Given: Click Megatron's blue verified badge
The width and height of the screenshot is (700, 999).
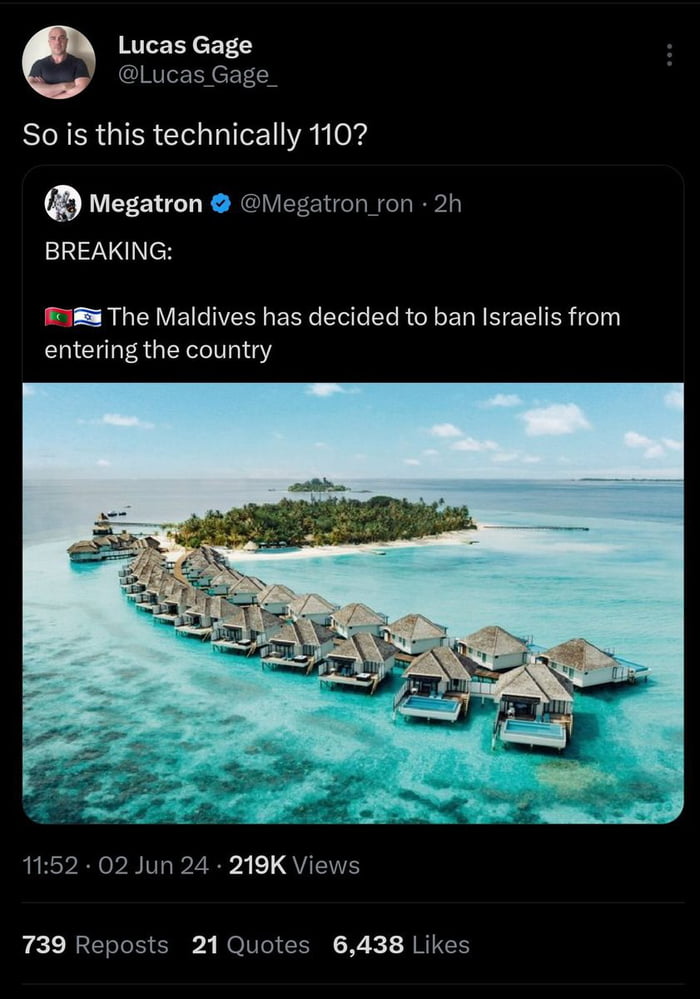Looking at the screenshot, I should pyautogui.click(x=221, y=204).
